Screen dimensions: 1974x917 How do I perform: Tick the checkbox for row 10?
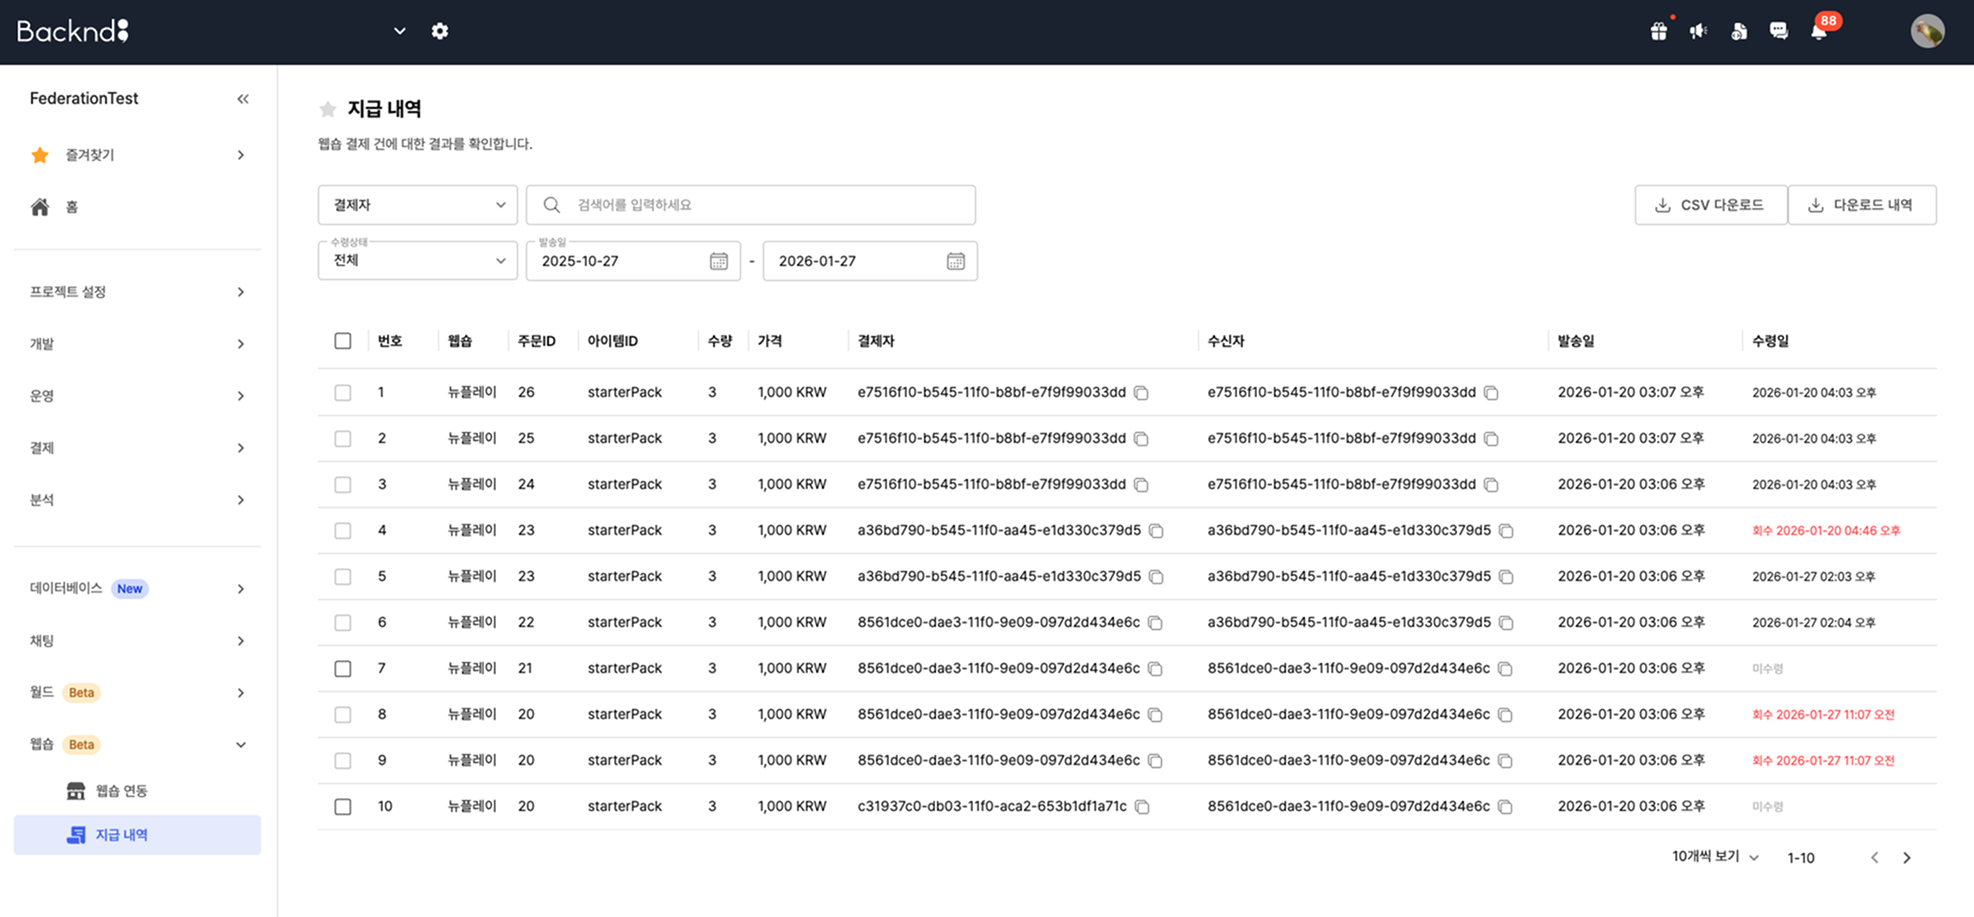coord(343,807)
